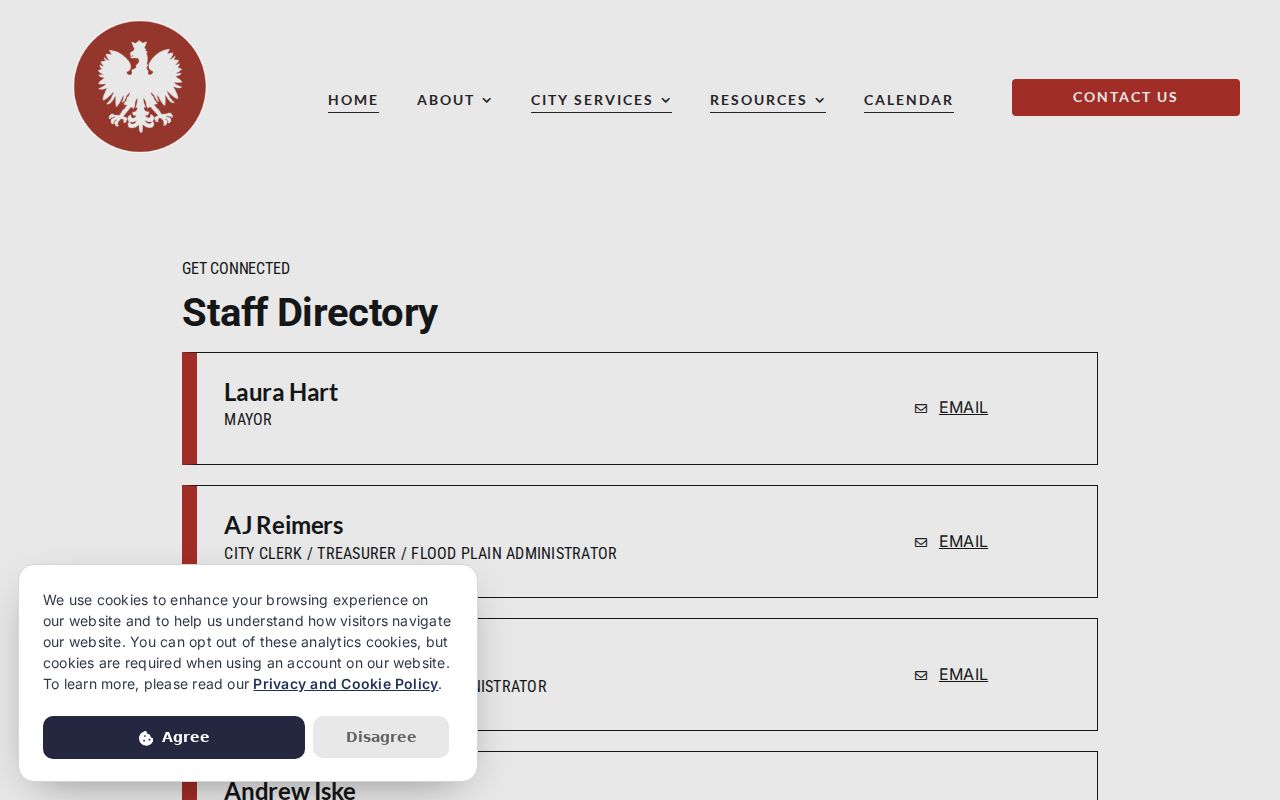Click the envelope icon in the third staff row
1280x800 pixels.
point(921,675)
